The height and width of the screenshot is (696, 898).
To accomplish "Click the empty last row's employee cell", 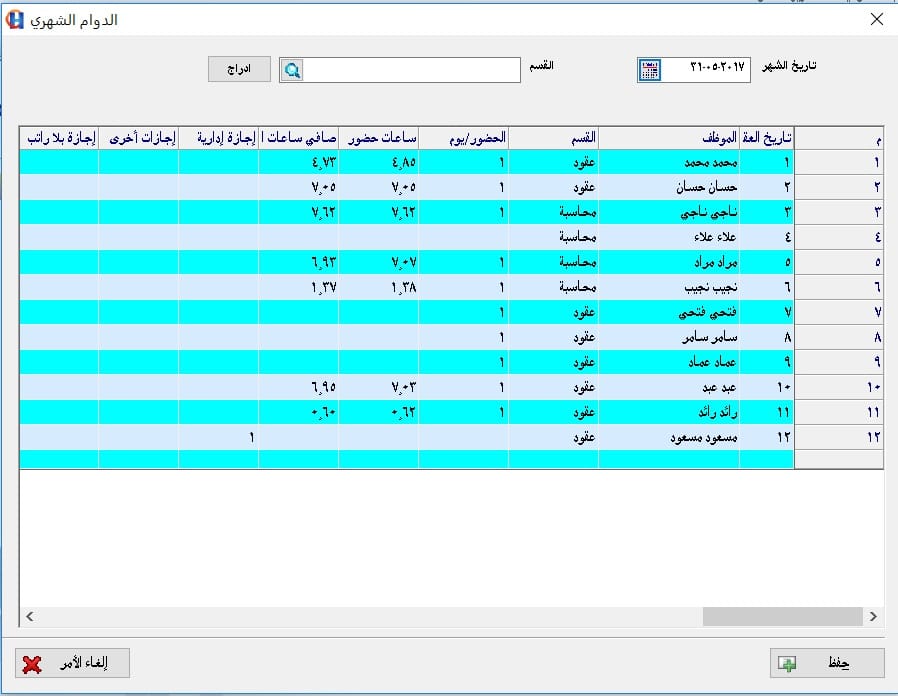I will coord(669,459).
